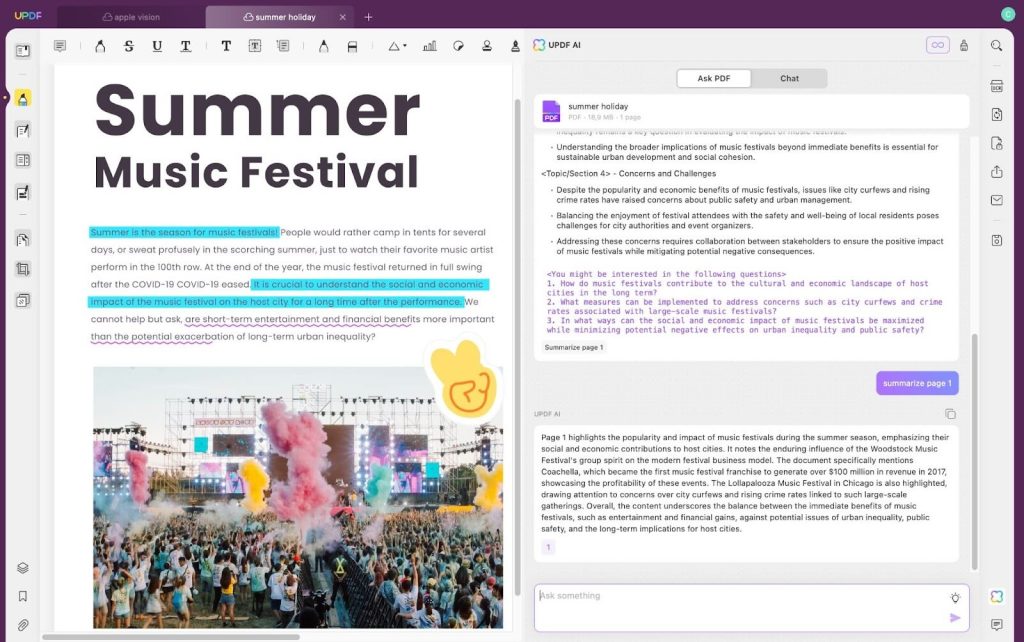1024x642 pixels.
Task: Select the highlighter tool in the toolbar
Action: (x=100, y=46)
